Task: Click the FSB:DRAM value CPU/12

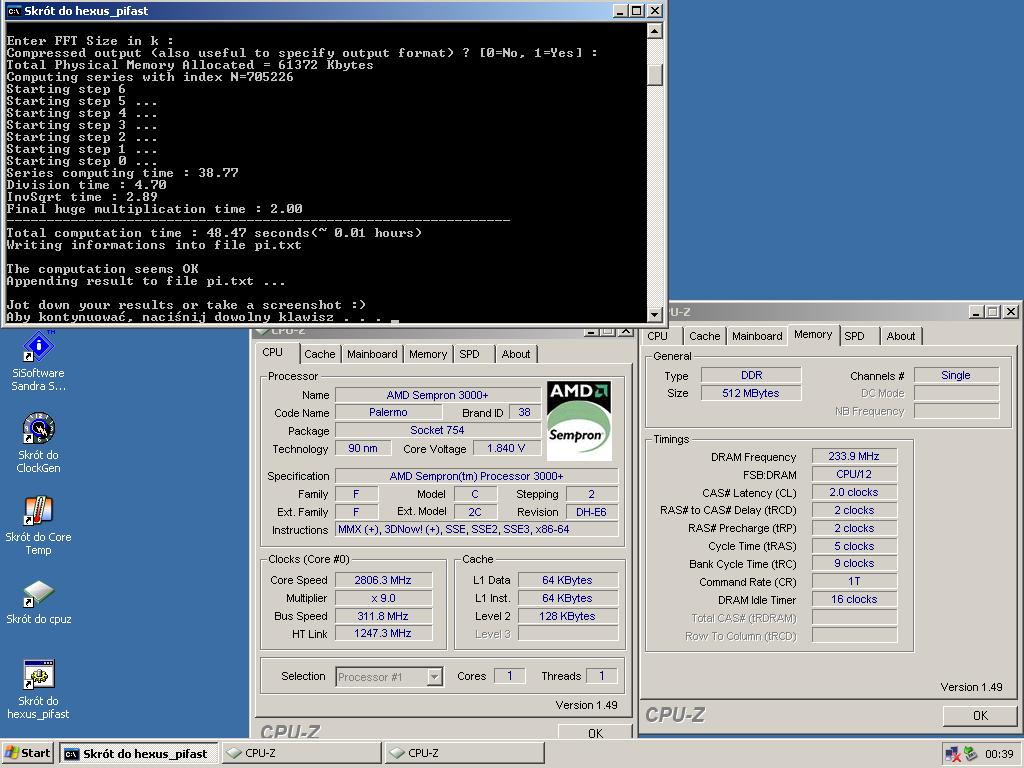Action: (x=854, y=474)
